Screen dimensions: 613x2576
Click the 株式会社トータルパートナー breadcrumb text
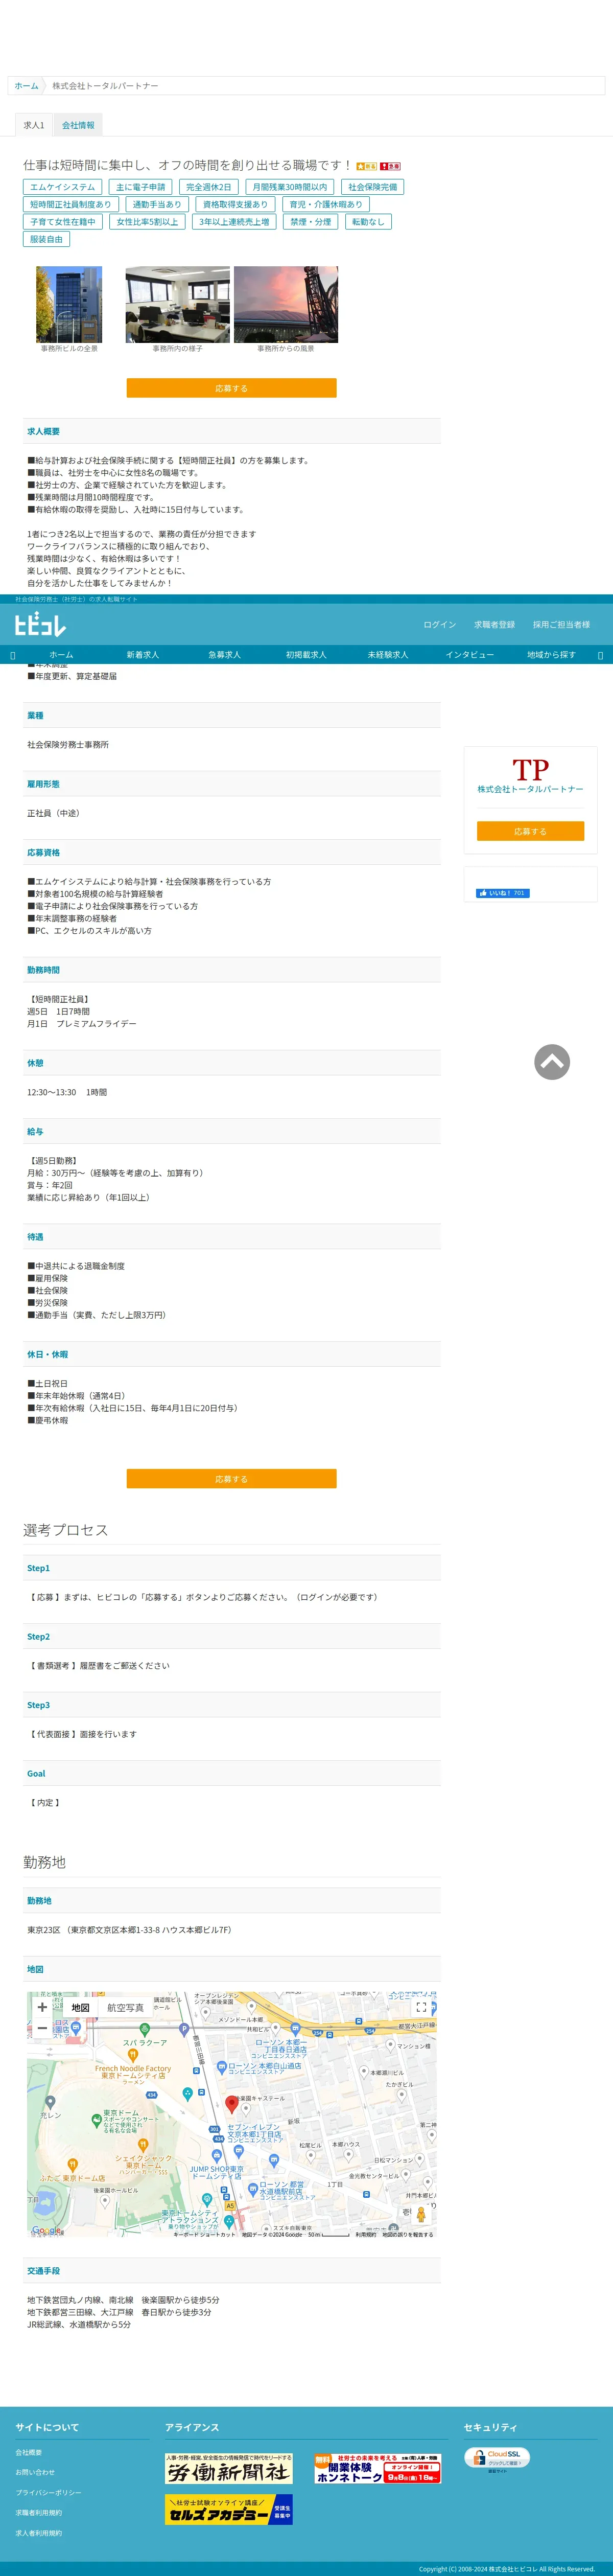pyautogui.click(x=105, y=86)
